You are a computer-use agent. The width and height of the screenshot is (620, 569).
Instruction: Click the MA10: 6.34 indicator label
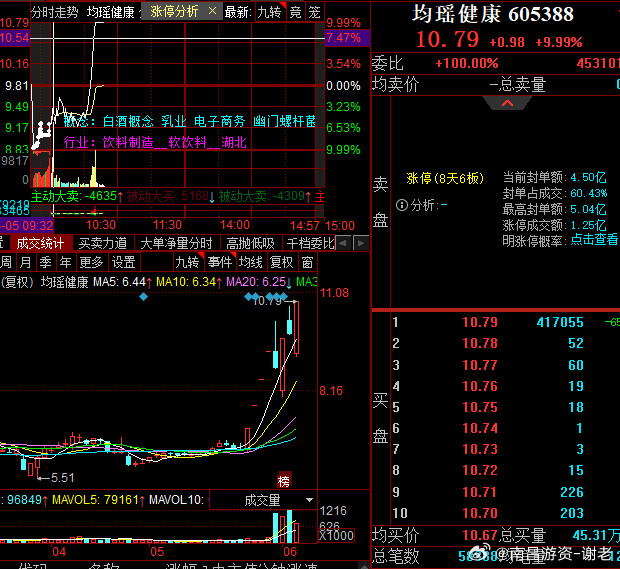[189, 282]
